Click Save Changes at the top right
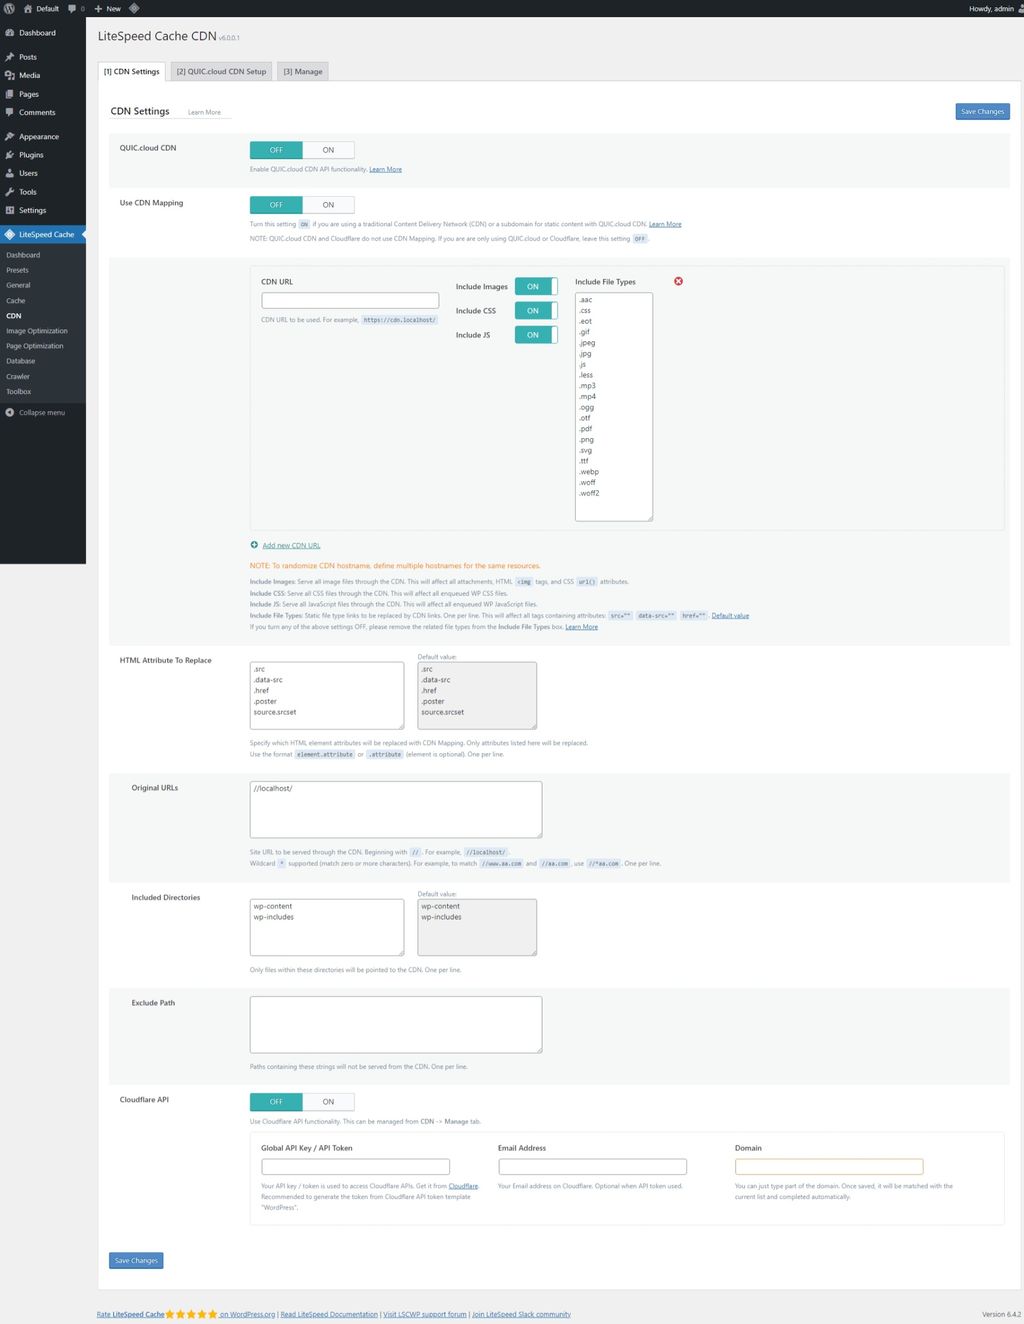Screen dimensions: 1024x1324 coord(982,112)
